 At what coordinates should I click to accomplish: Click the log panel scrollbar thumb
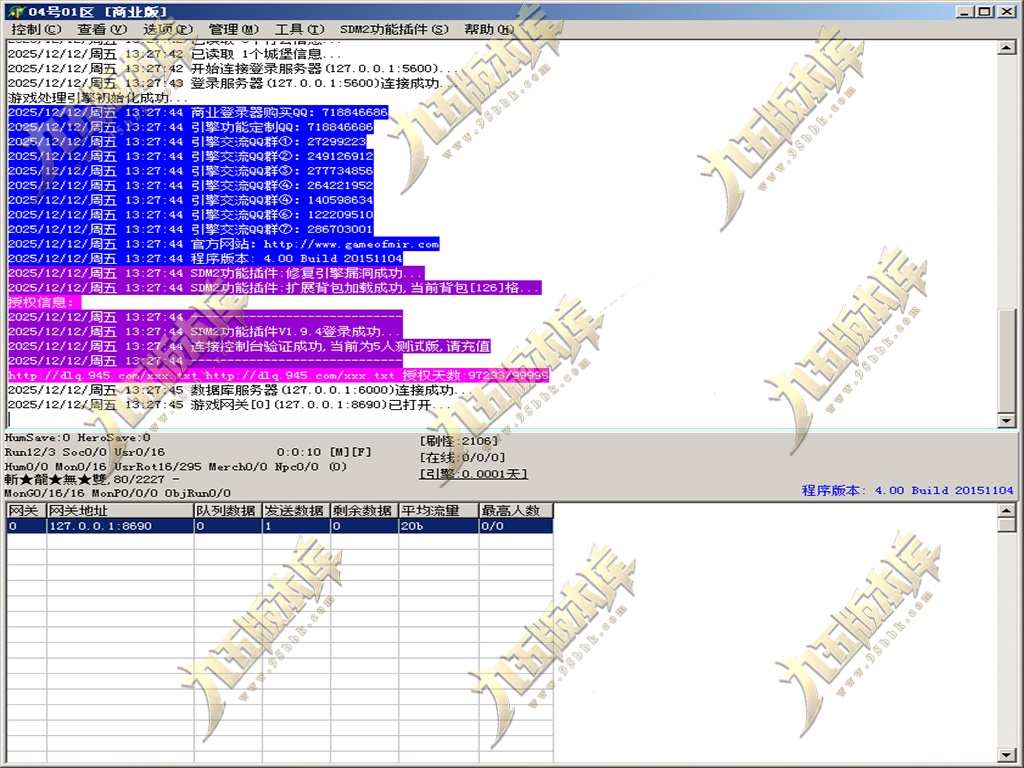click(x=1007, y=360)
